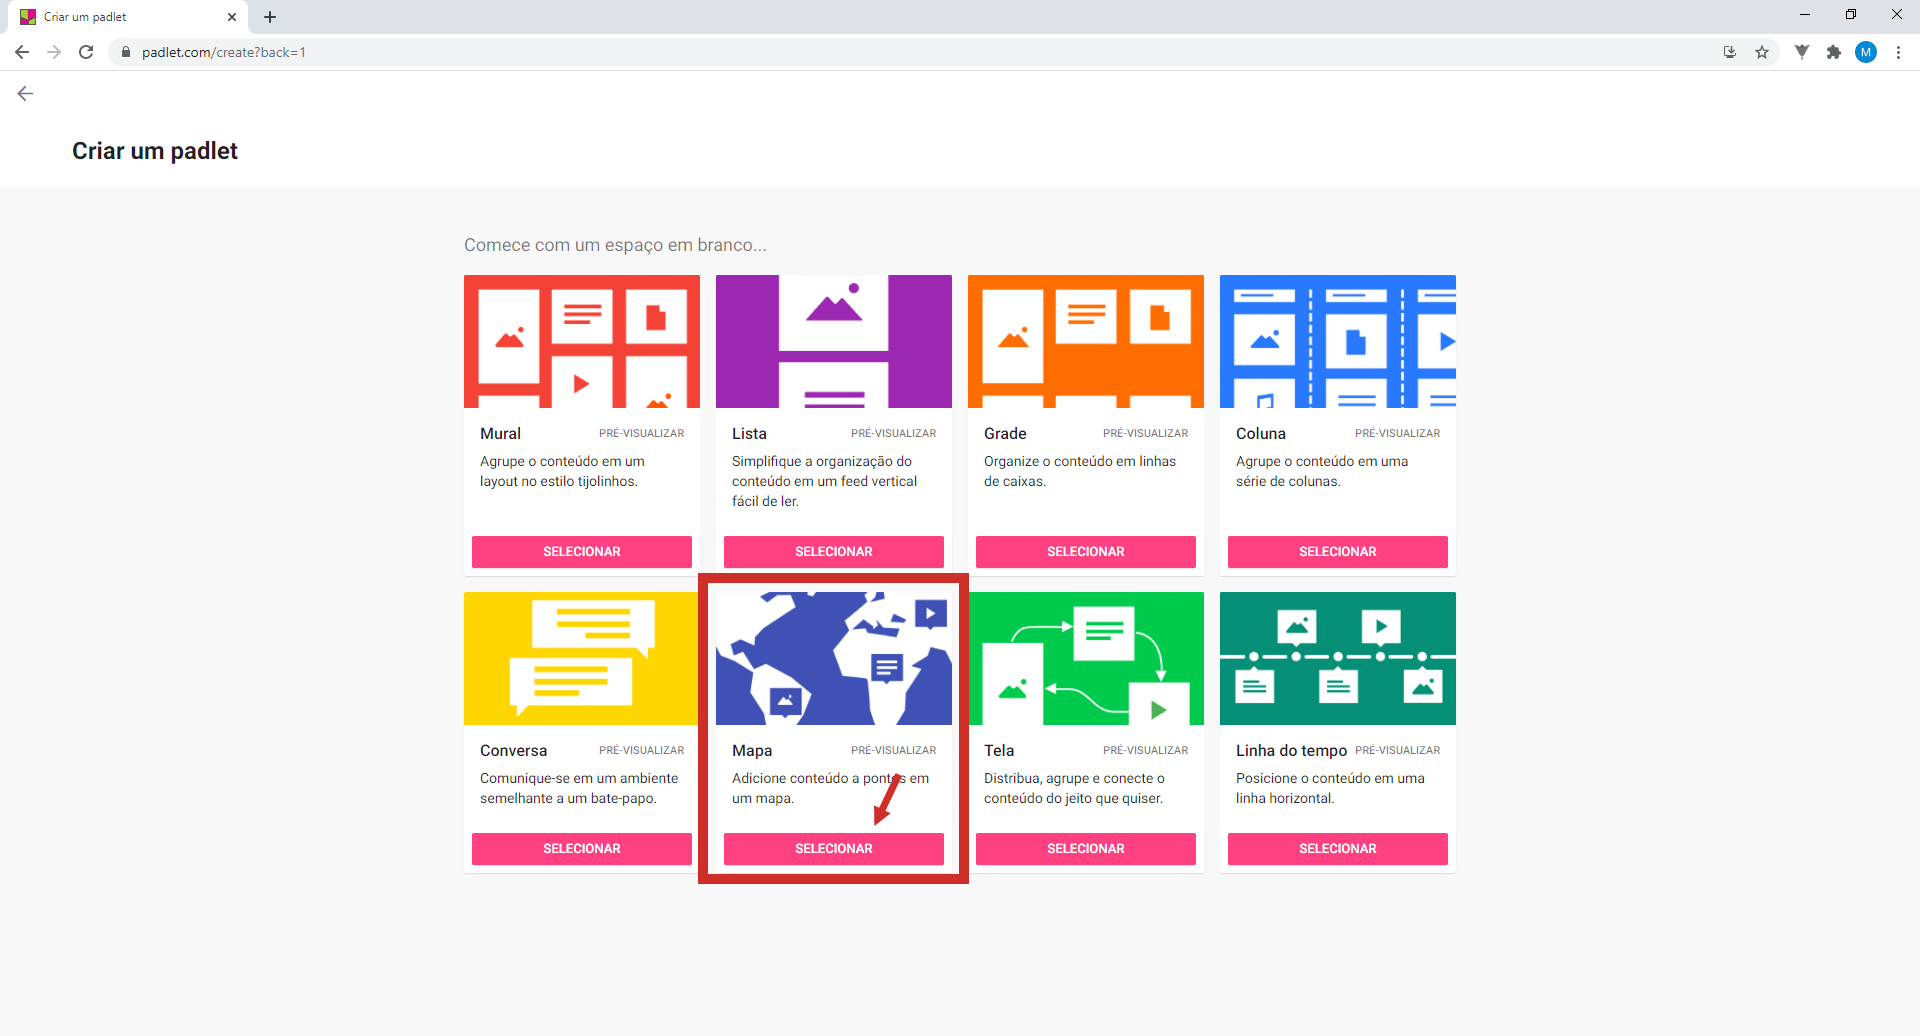
Task: Click the Coluna layout thumbnail
Action: (1338, 341)
